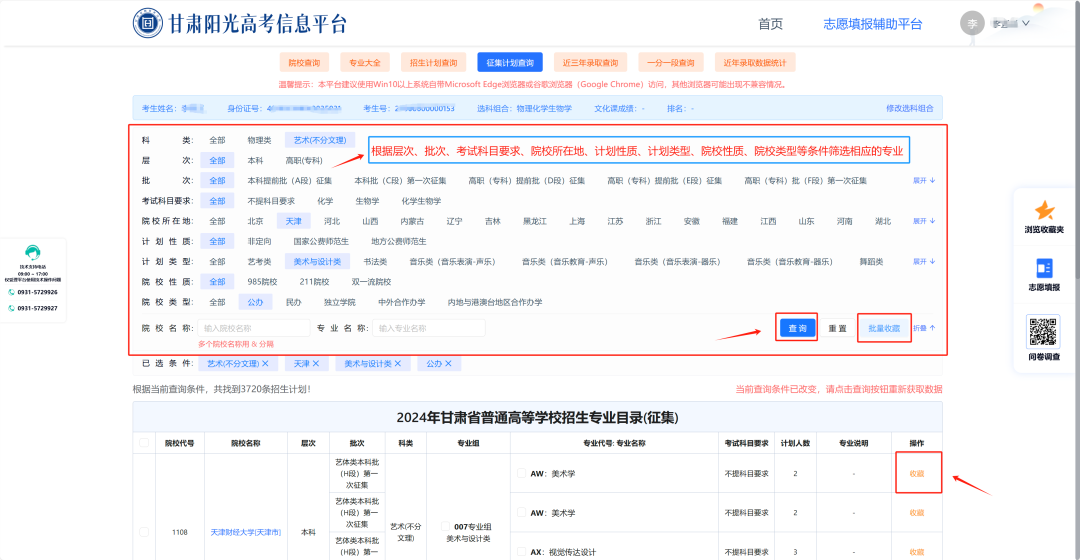Select 非定向 under 计划性质
This screenshot has width=1080, height=560.
pos(259,241)
